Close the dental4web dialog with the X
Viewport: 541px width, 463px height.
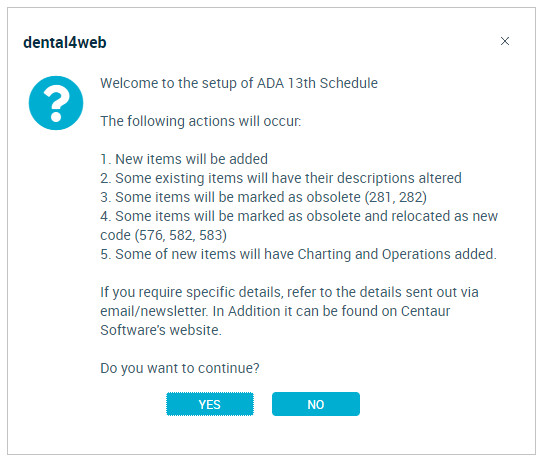505,41
